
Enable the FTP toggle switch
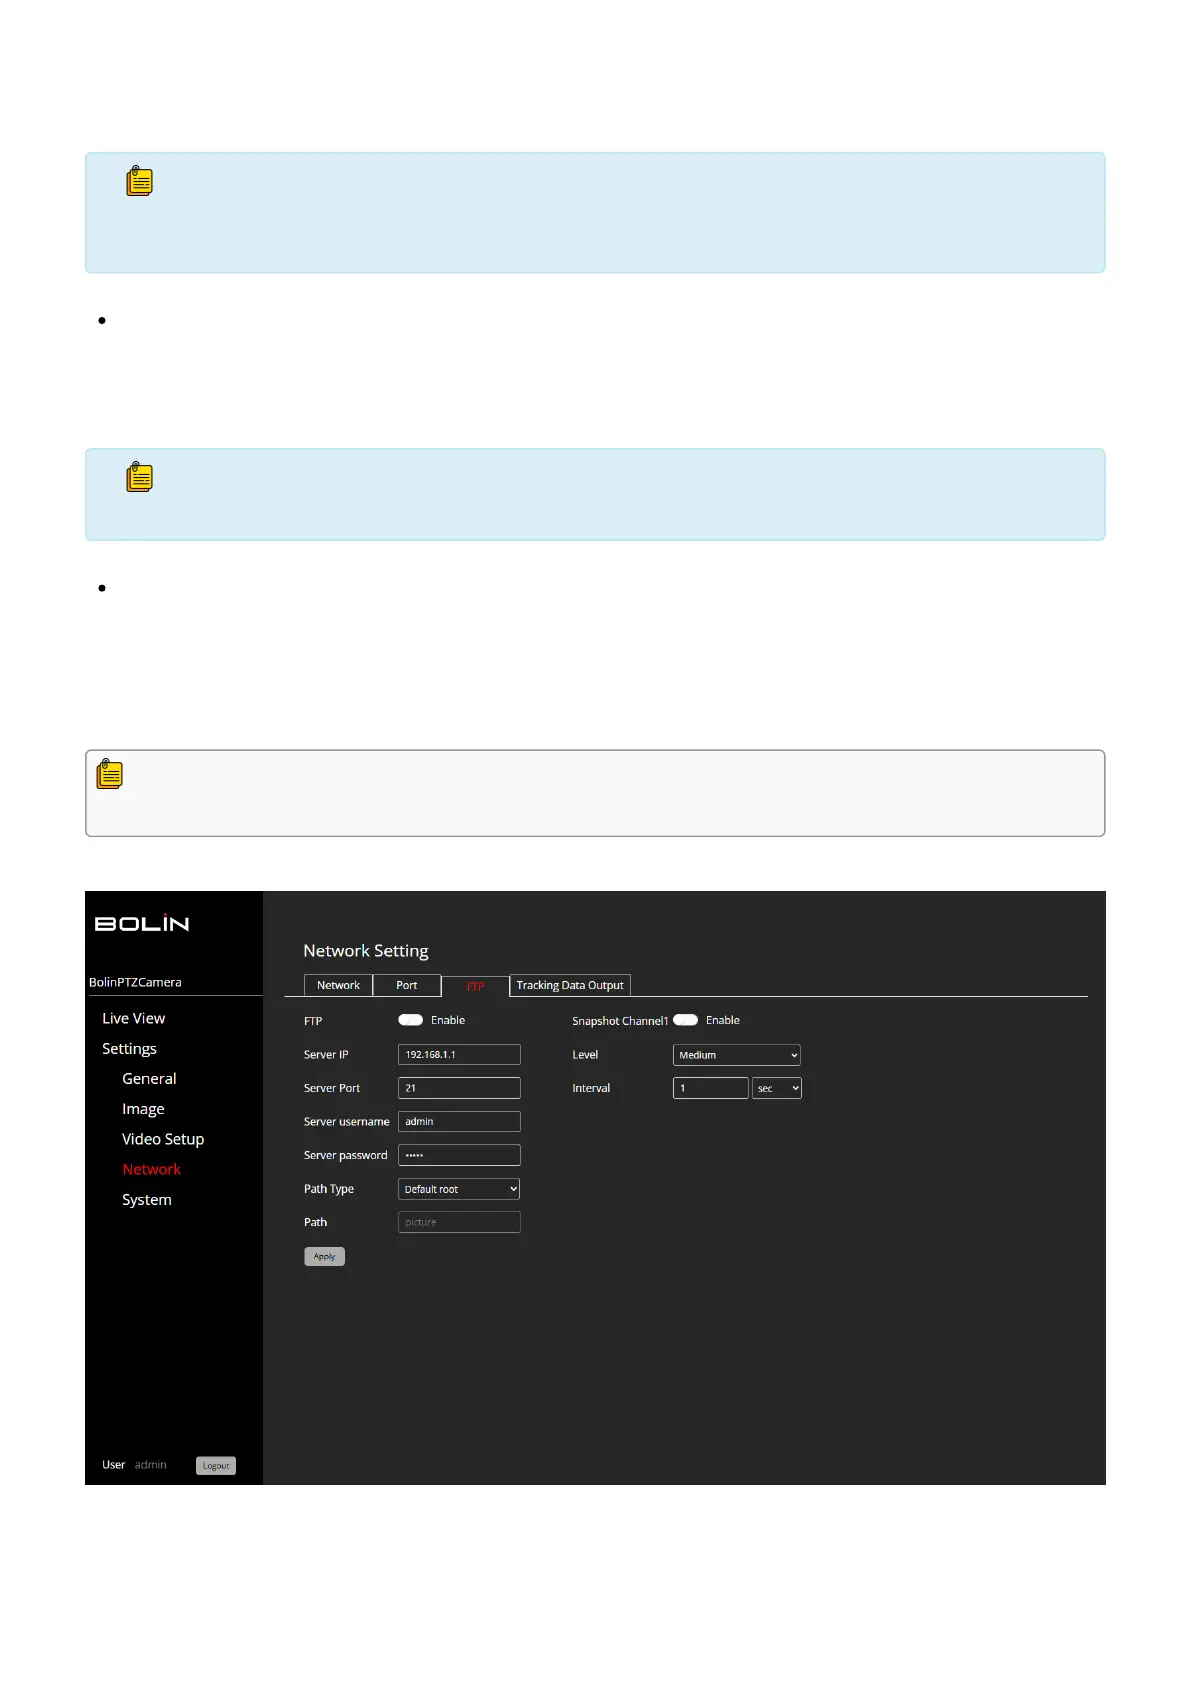(x=411, y=1020)
